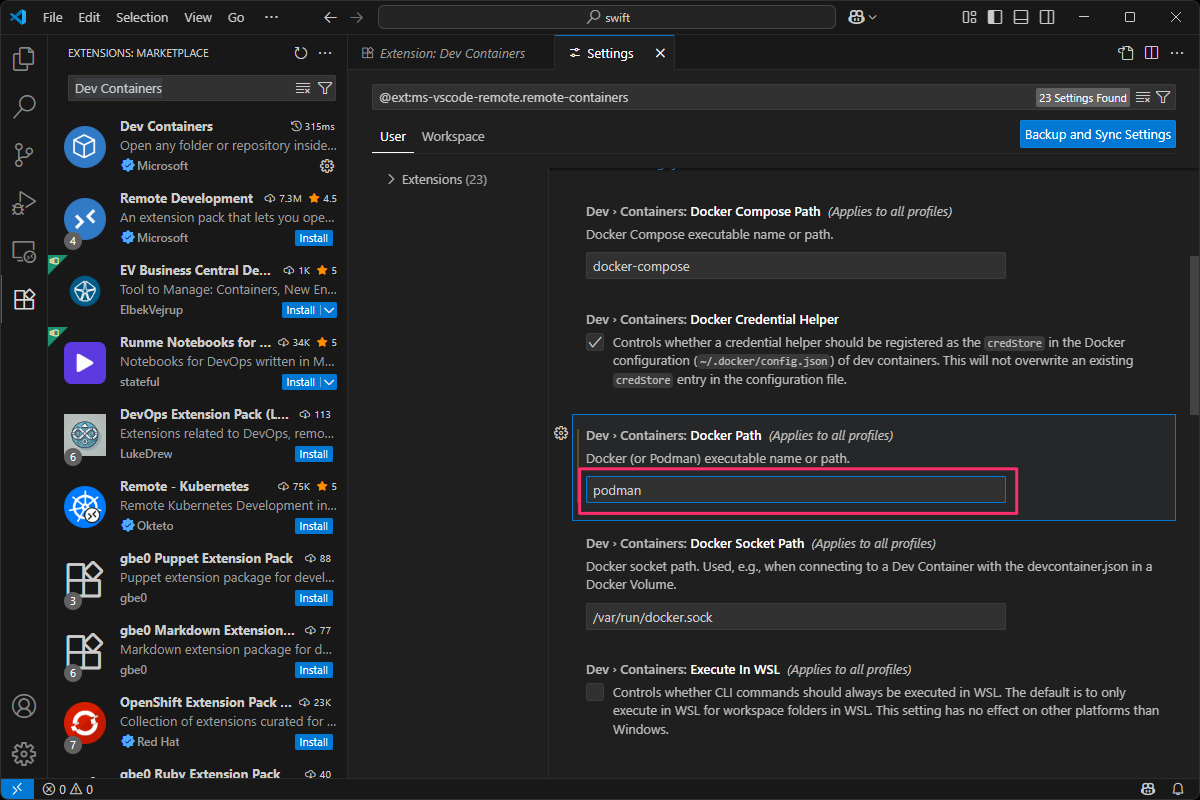Expand the Extensions (23) settings tree
The width and height of the screenshot is (1200, 800).
(391, 179)
